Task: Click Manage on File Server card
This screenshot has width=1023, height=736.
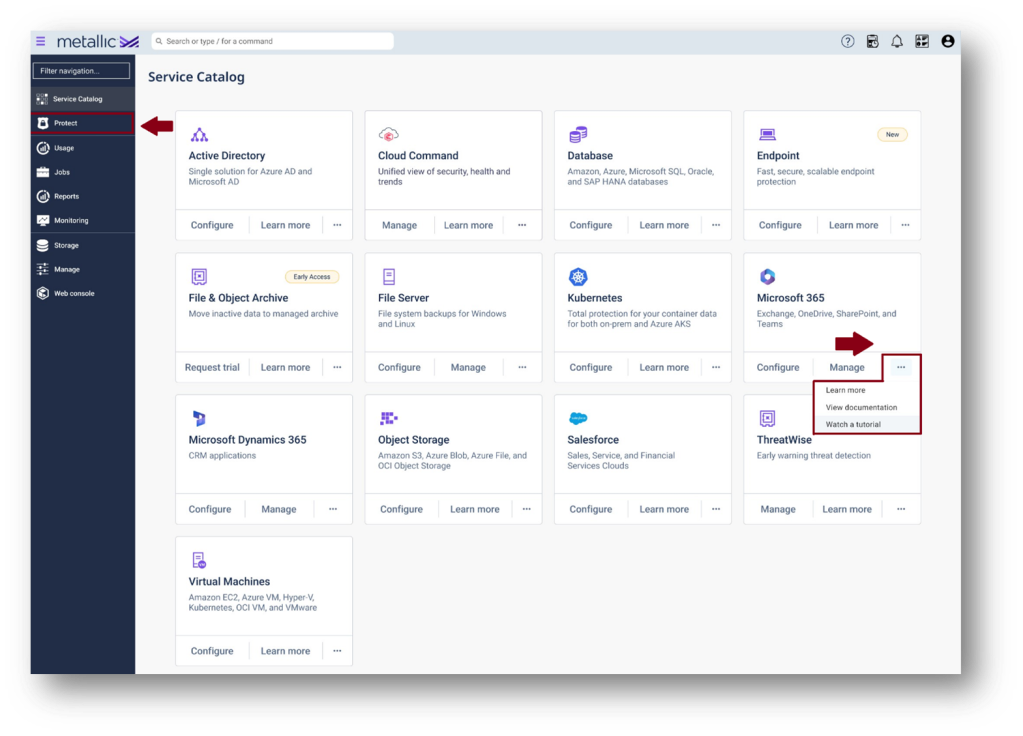Action: click(x=468, y=367)
